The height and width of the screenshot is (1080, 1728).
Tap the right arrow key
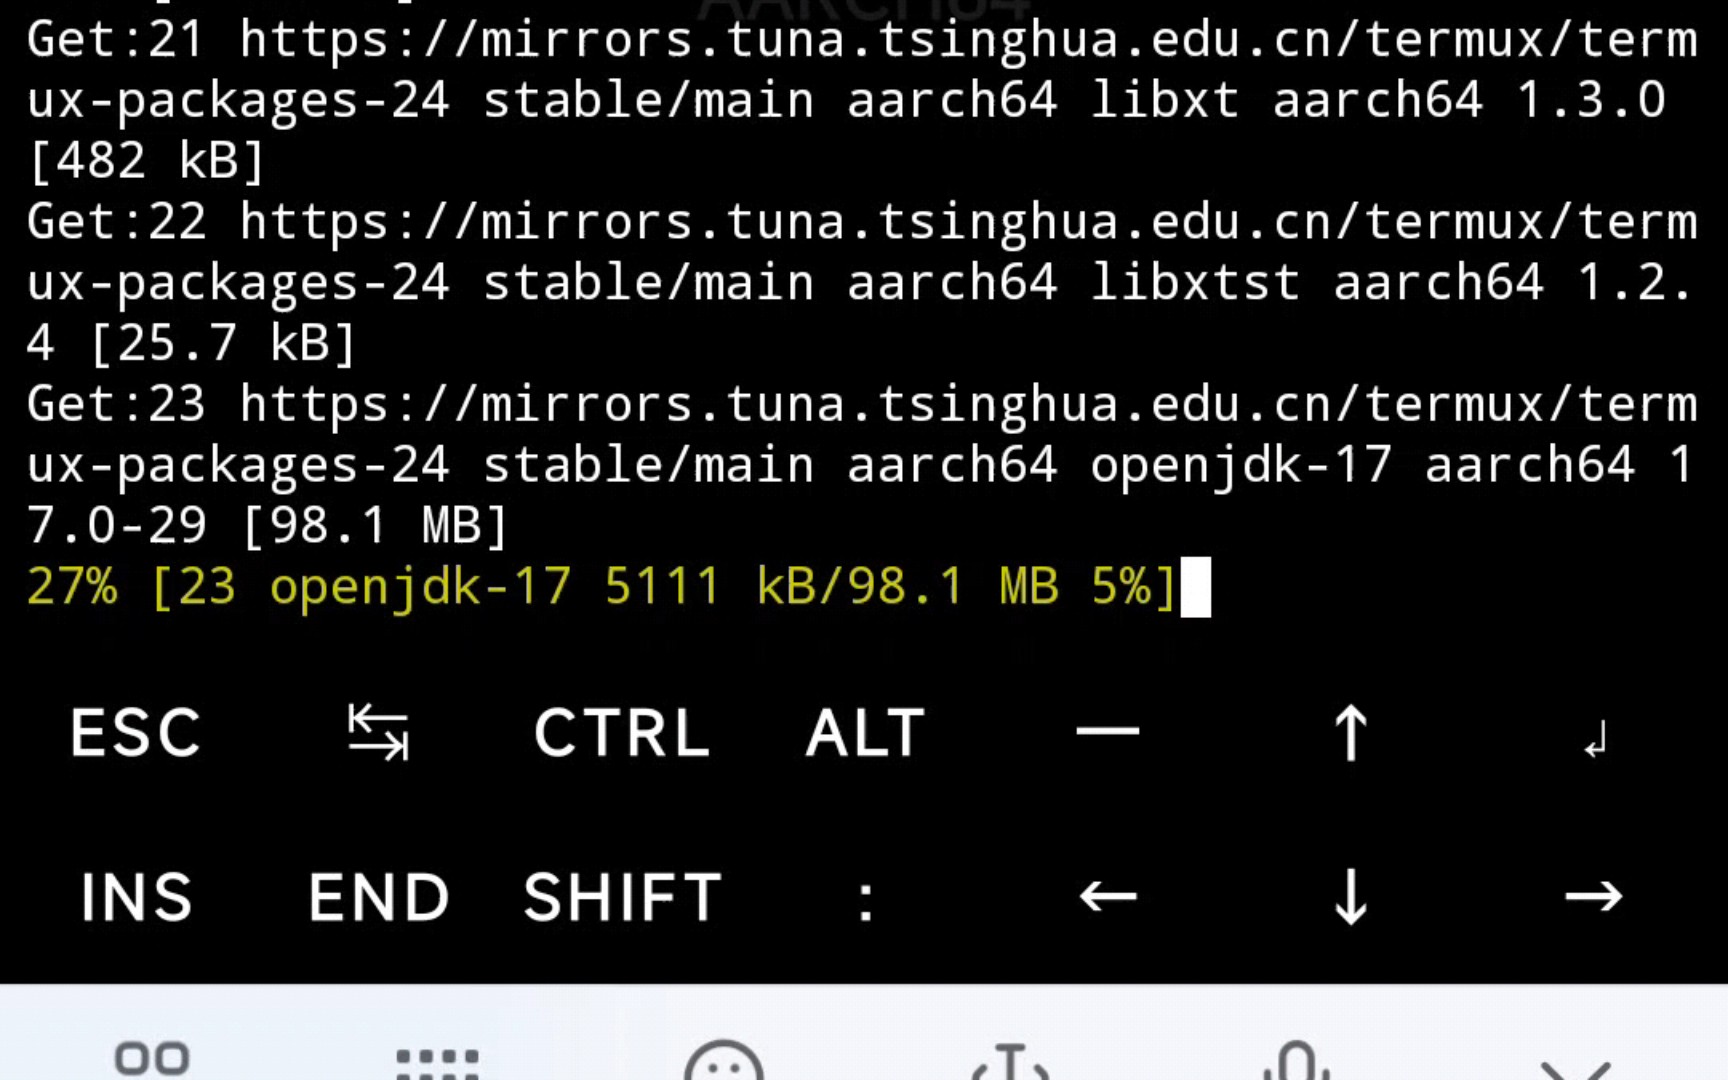coord(1594,896)
